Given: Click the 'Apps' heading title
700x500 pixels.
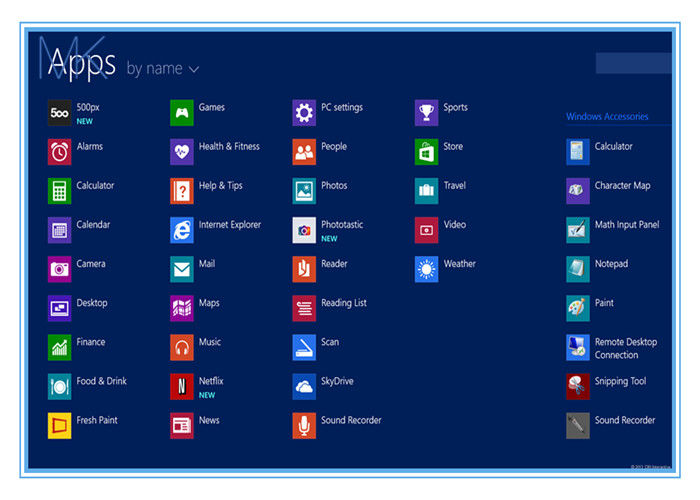Looking at the screenshot, I should pyautogui.click(x=82, y=63).
